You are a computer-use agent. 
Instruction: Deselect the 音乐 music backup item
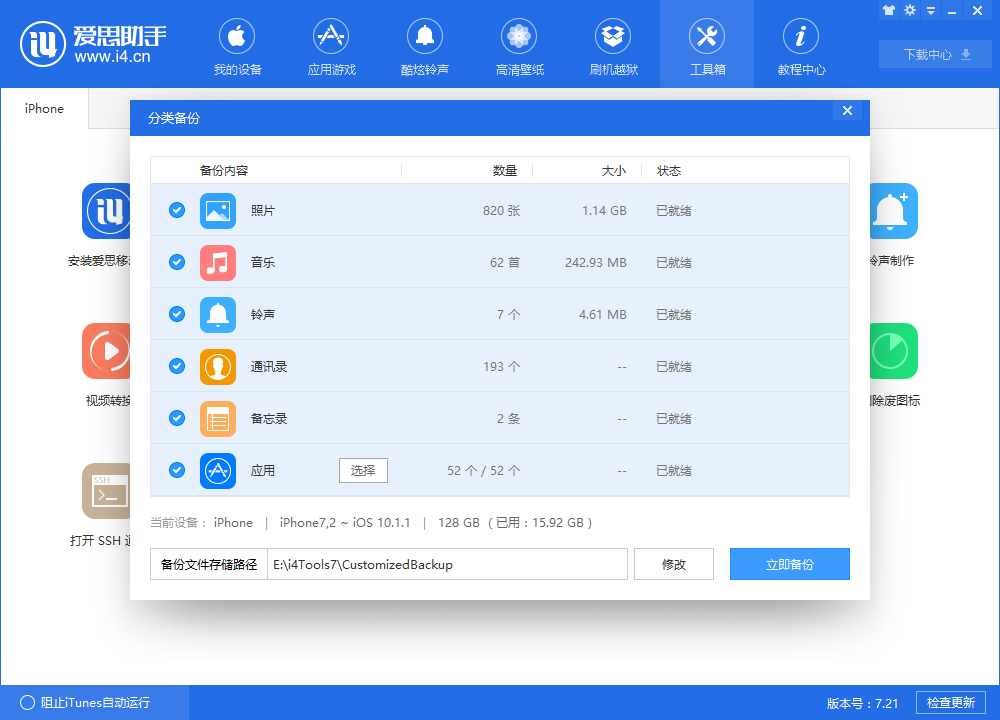[177, 262]
